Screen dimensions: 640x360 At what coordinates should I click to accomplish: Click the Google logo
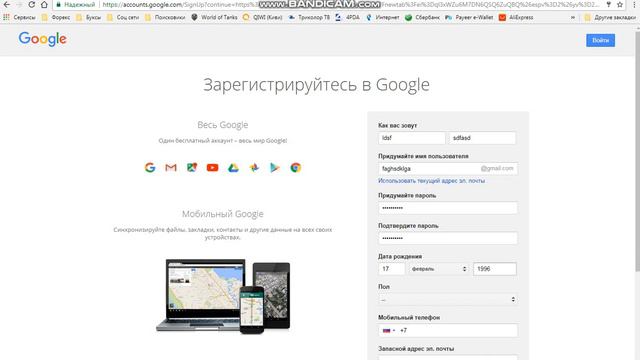(x=42, y=39)
